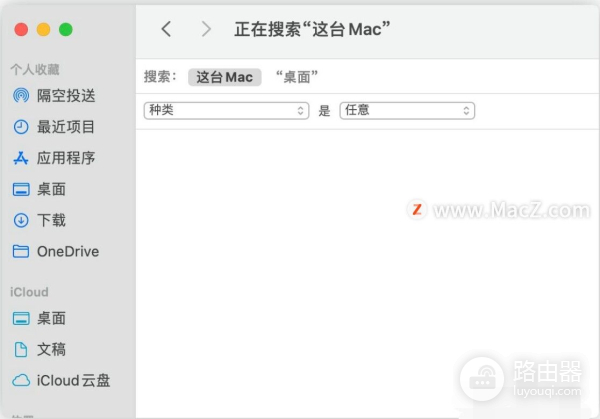600x419 pixels.
Task: Open OneDrive in the sidebar
Action: click(68, 251)
